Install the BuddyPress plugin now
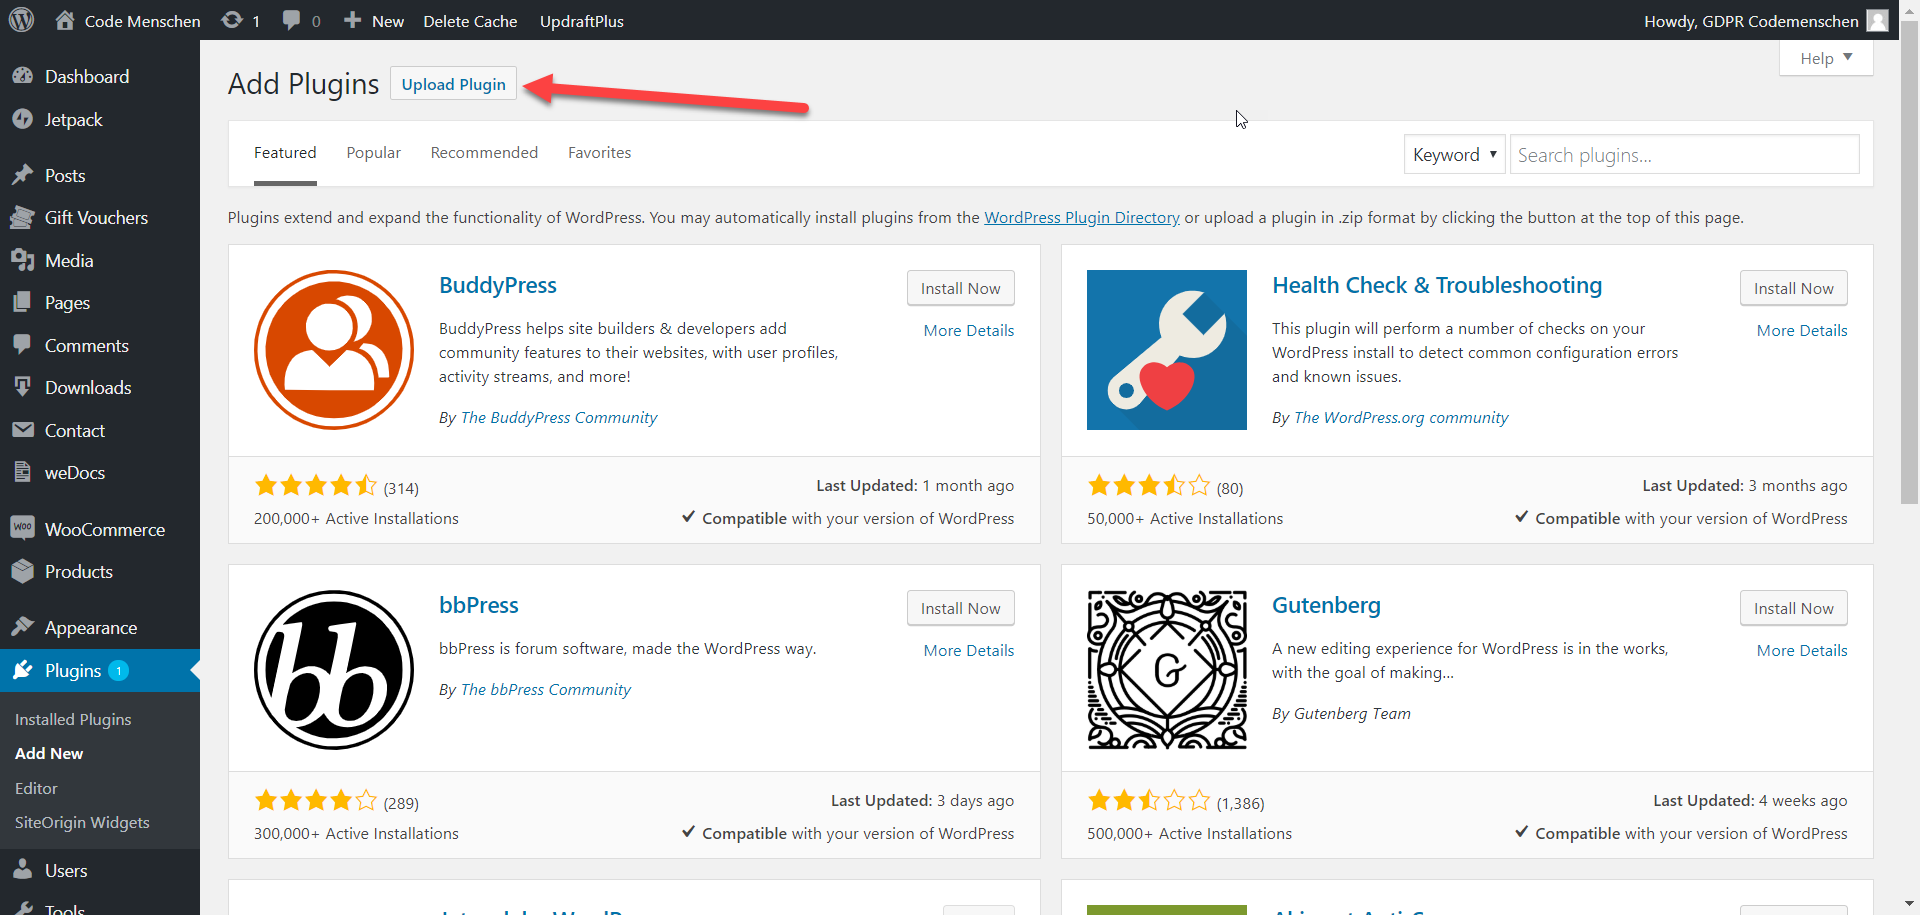The image size is (1920, 915). point(960,288)
